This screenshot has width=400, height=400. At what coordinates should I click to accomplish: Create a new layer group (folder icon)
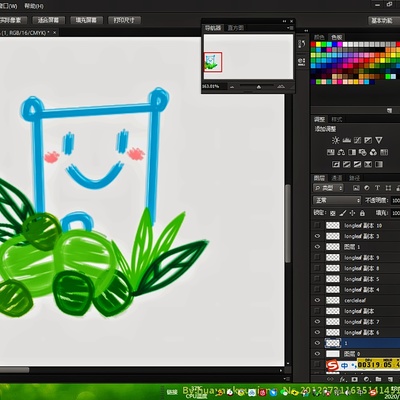(378, 379)
